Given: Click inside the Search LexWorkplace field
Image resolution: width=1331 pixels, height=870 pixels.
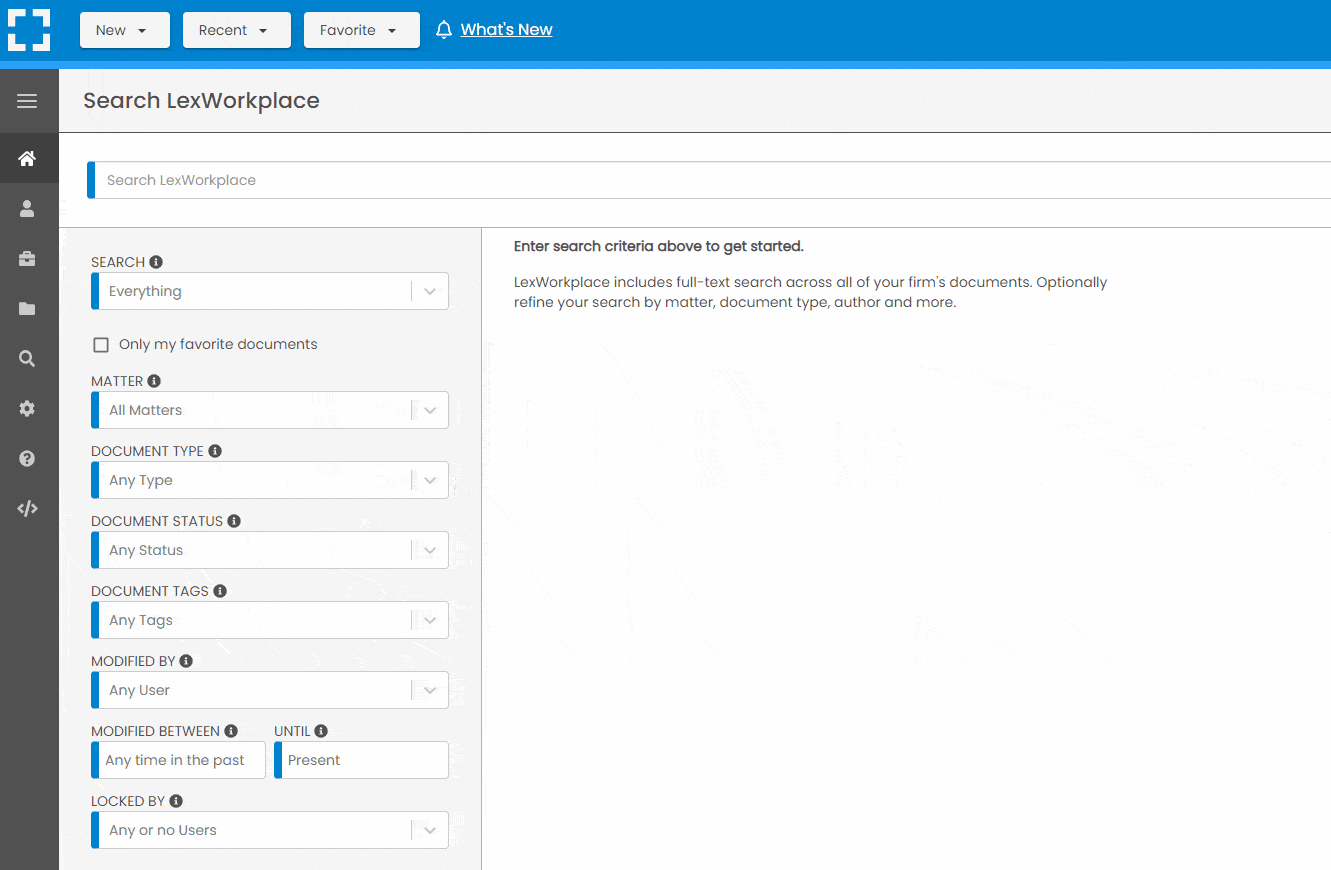Looking at the screenshot, I should click(400, 179).
